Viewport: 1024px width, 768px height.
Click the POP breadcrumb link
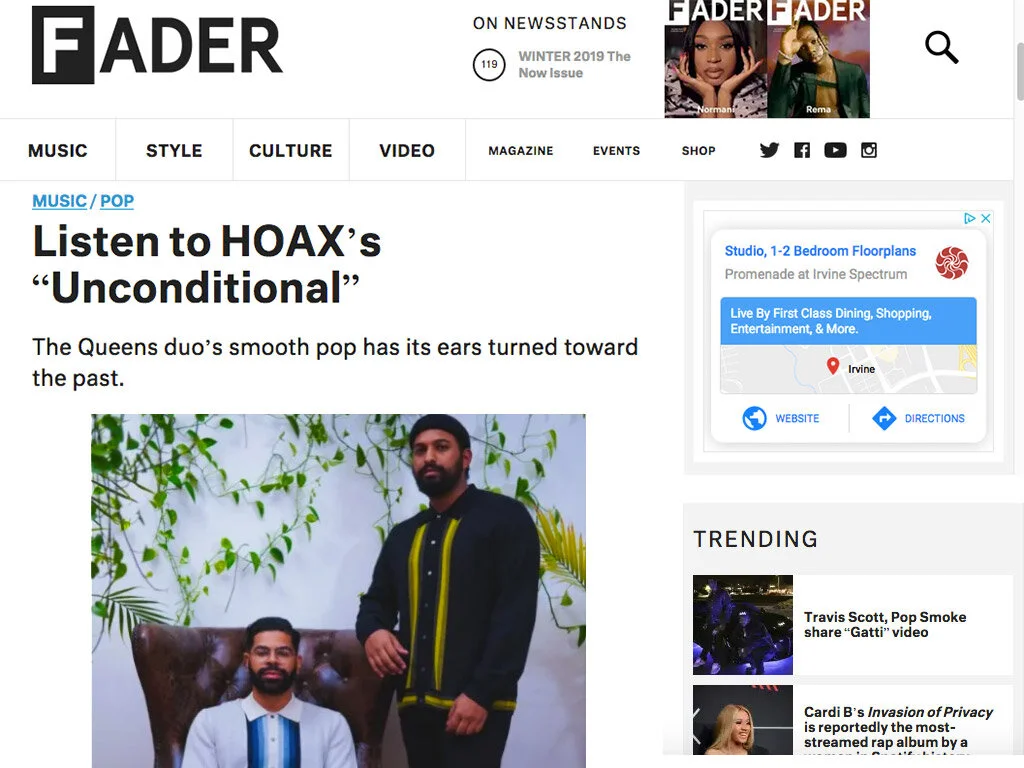pos(117,201)
